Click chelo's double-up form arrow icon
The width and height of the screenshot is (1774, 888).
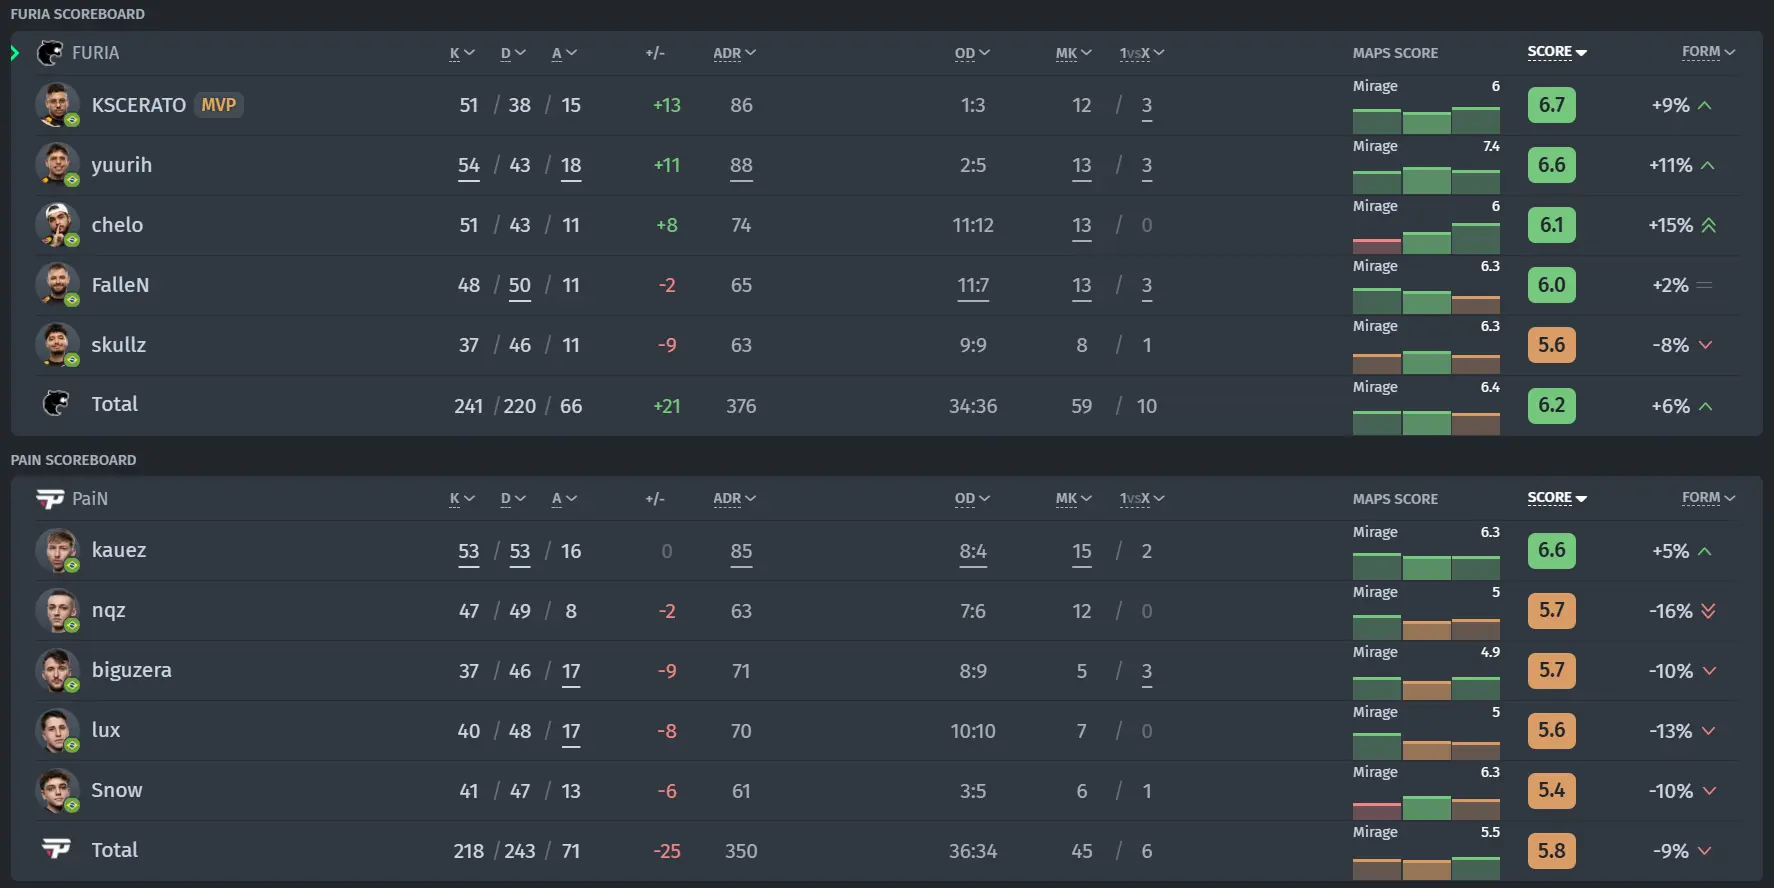point(1709,225)
